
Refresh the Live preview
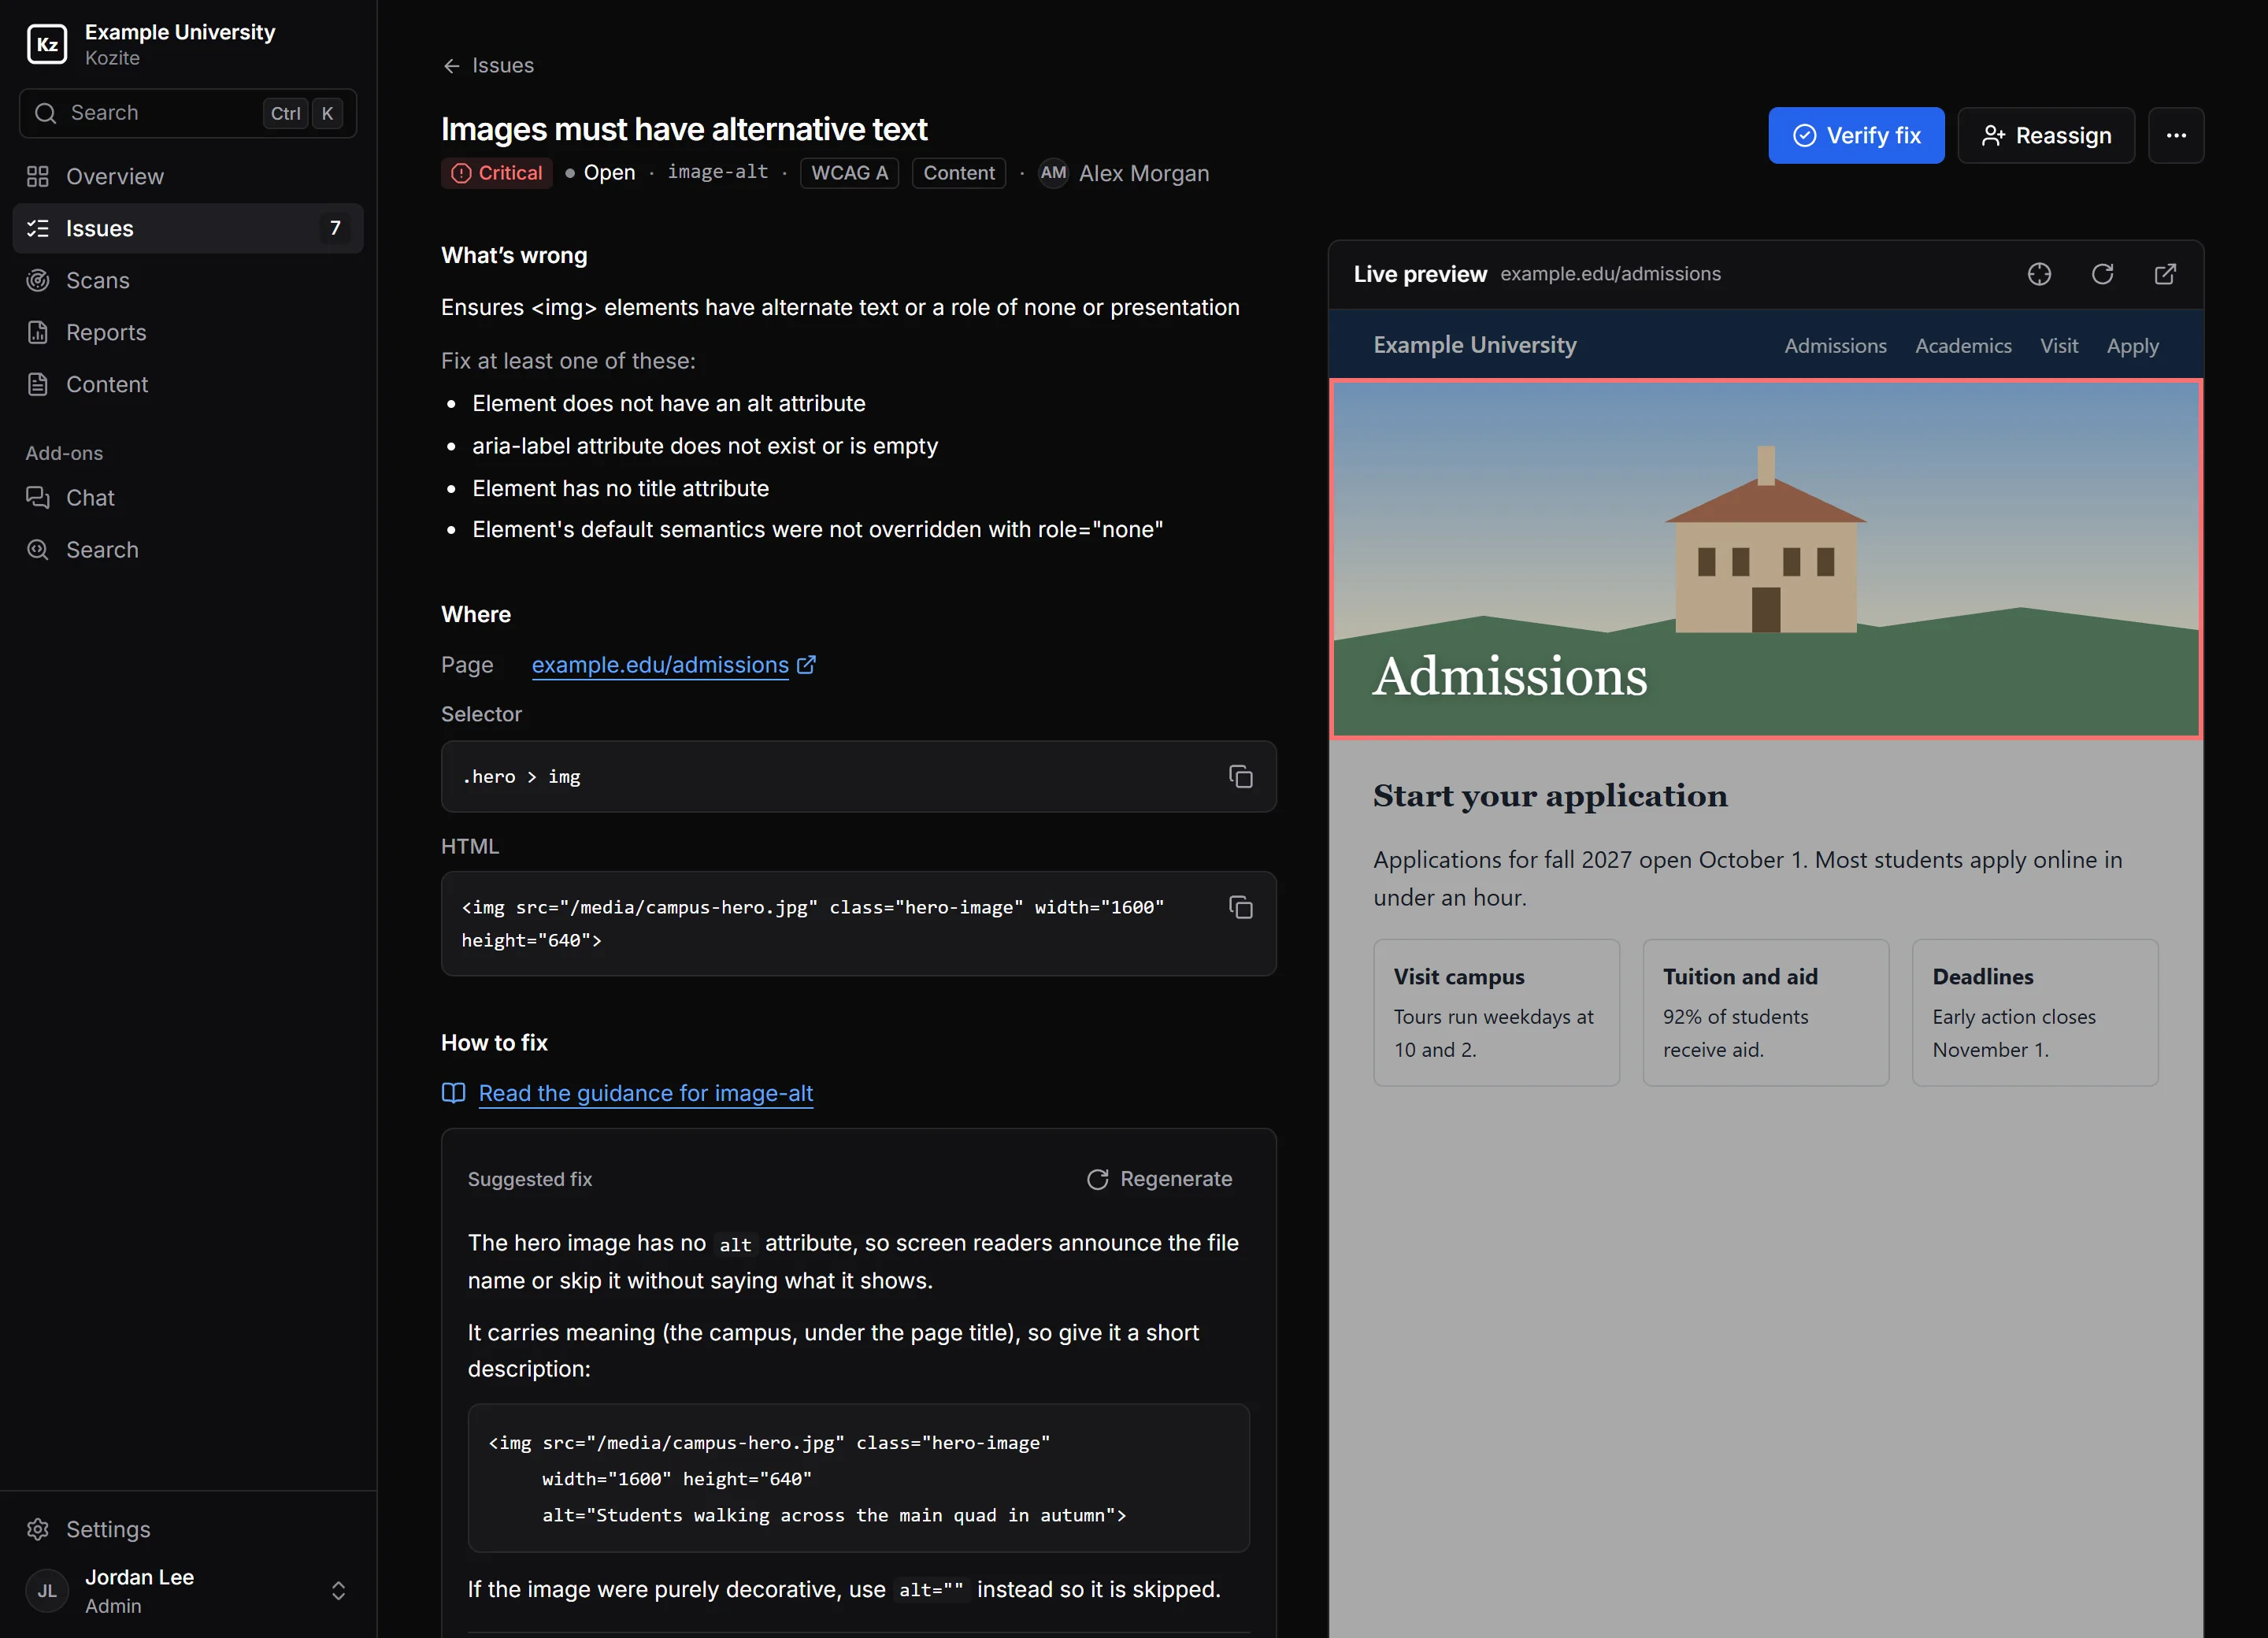2102,274
